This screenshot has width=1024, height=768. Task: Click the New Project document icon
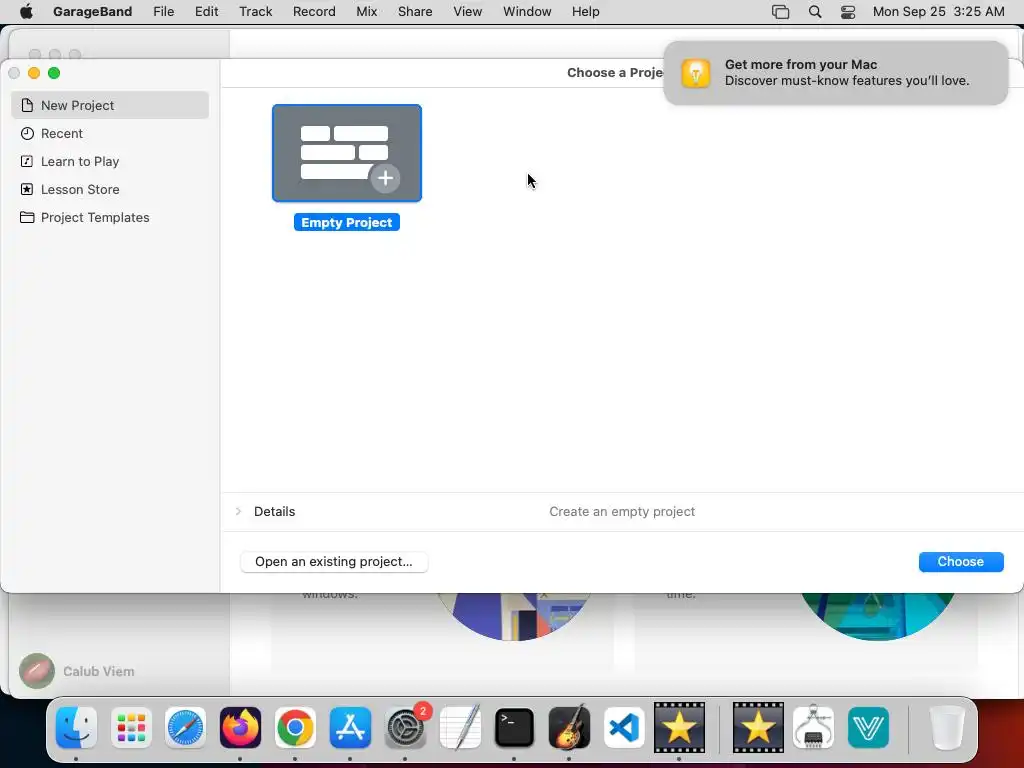coord(27,105)
